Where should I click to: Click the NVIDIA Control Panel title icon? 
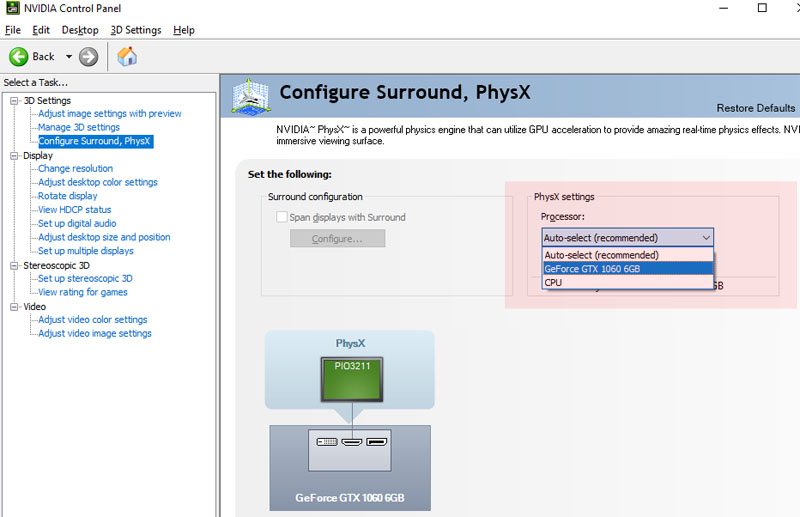[13, 8]
